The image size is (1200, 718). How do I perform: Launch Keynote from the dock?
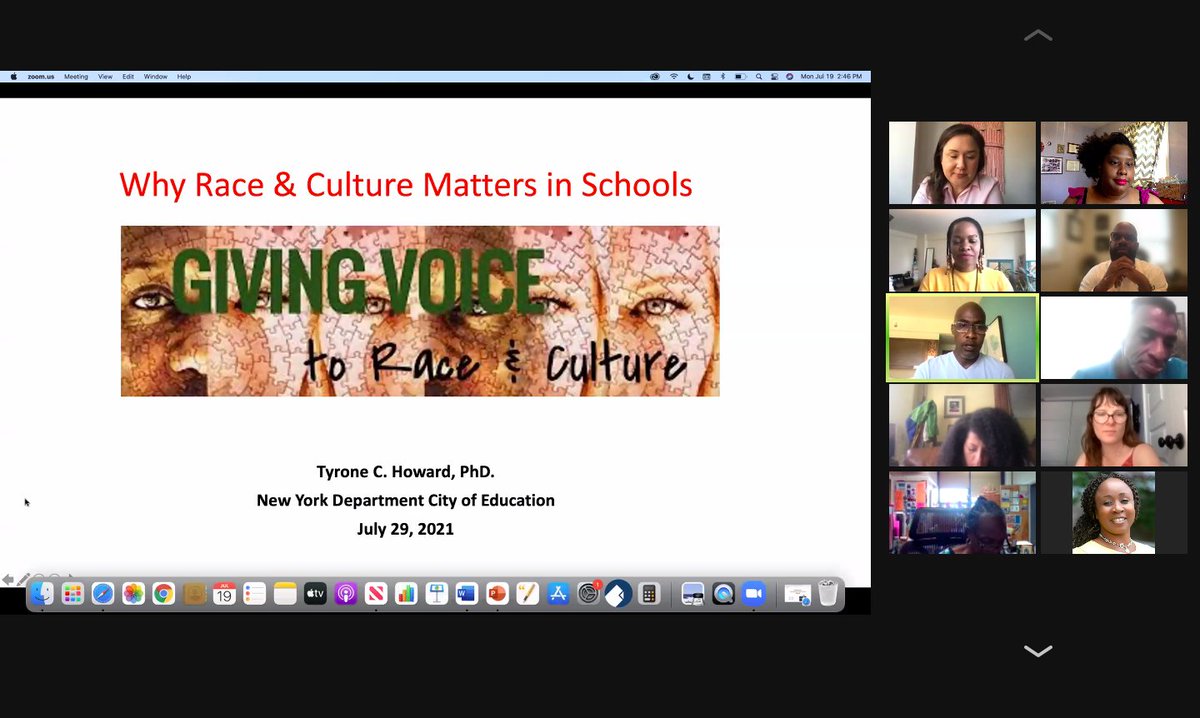[x=436, y=594]
